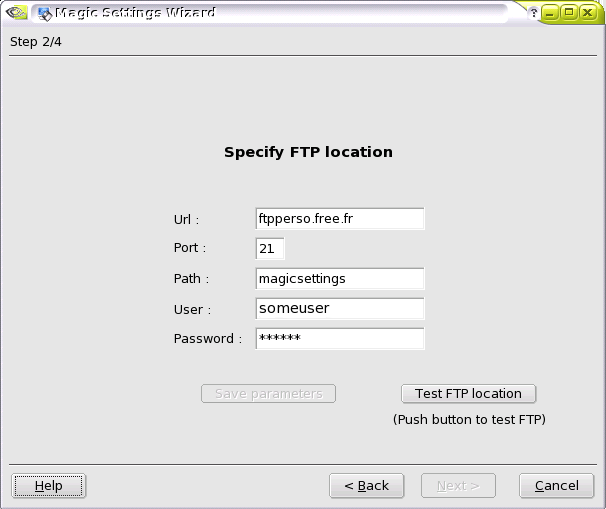Cancel the wizard
The width and height of the screenshot is (606, 509).
[557, 486]
